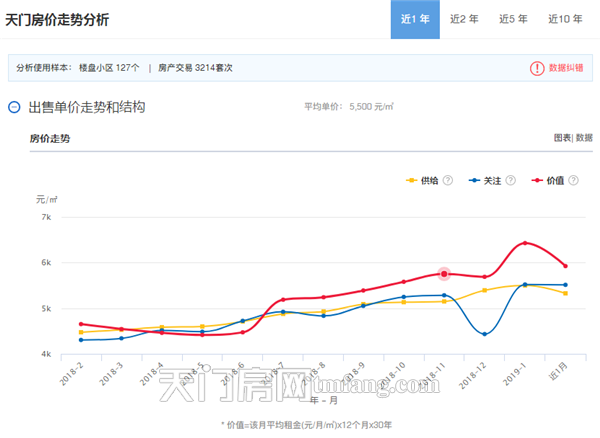Click the red 价值 peak at 2019-1
Screen dimensions: 600x438
[x=525, y=243]
